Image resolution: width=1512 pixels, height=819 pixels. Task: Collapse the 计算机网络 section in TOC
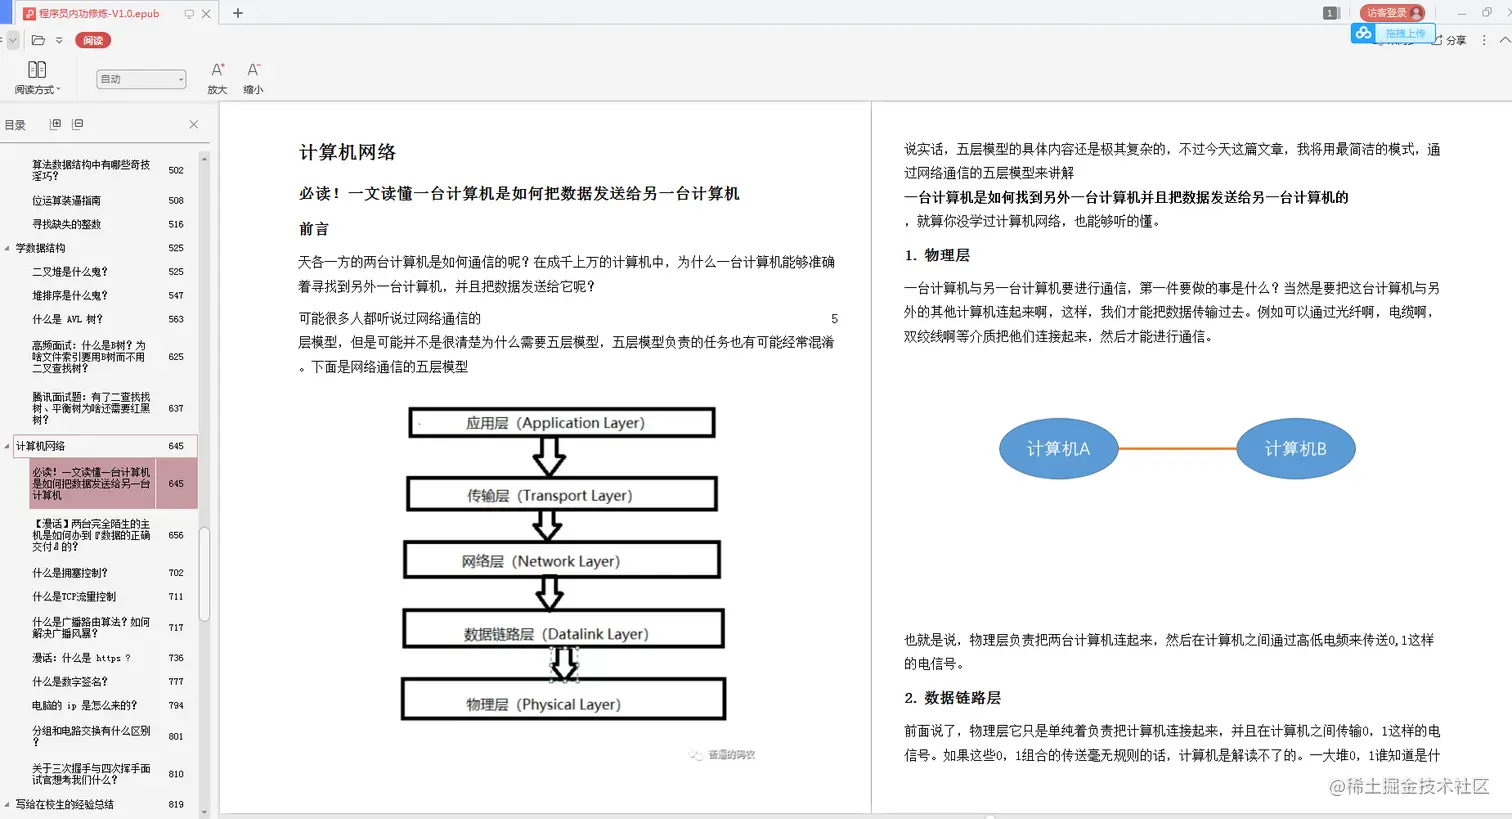tap(8, 445)
